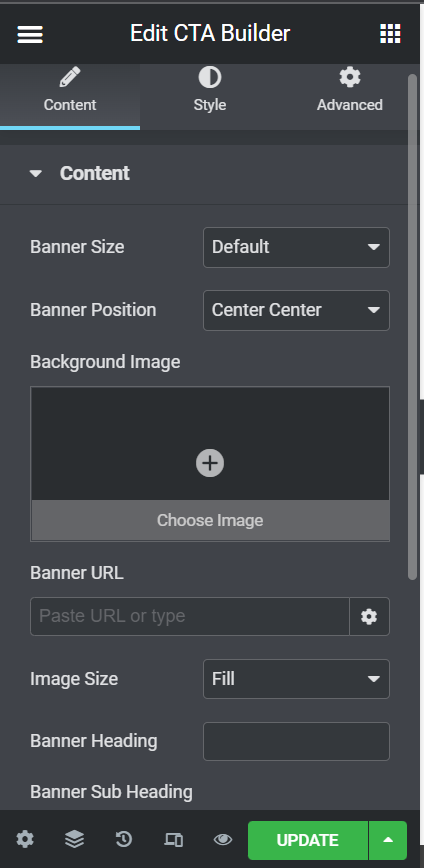Switch to the Advanced tab
Screen dimensions: 424x868
click(350, 91)
